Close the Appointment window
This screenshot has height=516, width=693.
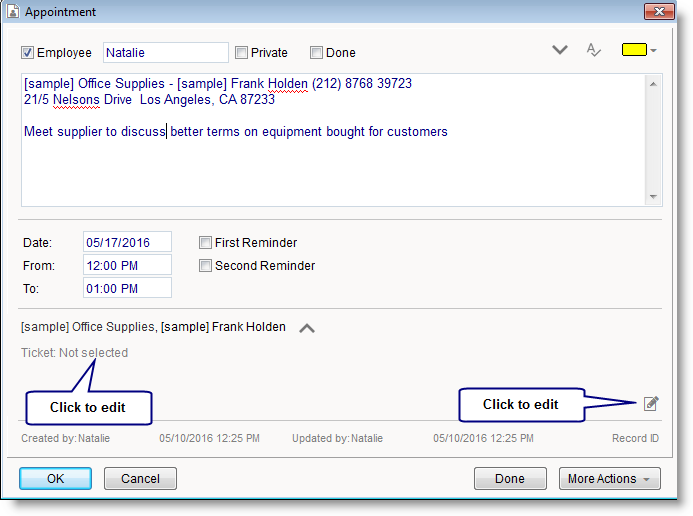click(655, 12)
